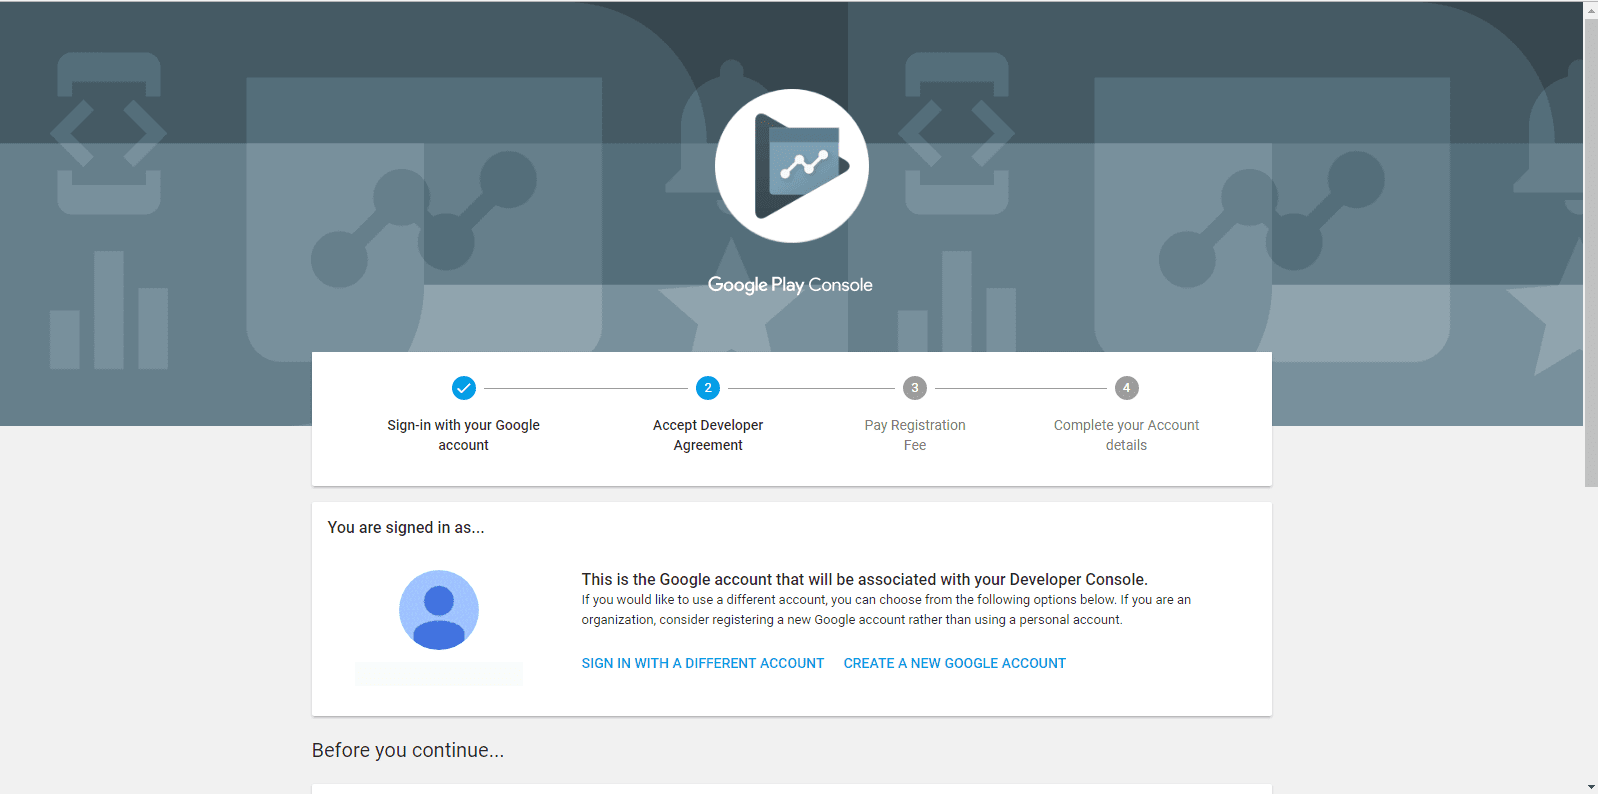Viewport: 1598px width, 794px height.
Task: Click the step 3 circle icon
Action: (915, 388)
